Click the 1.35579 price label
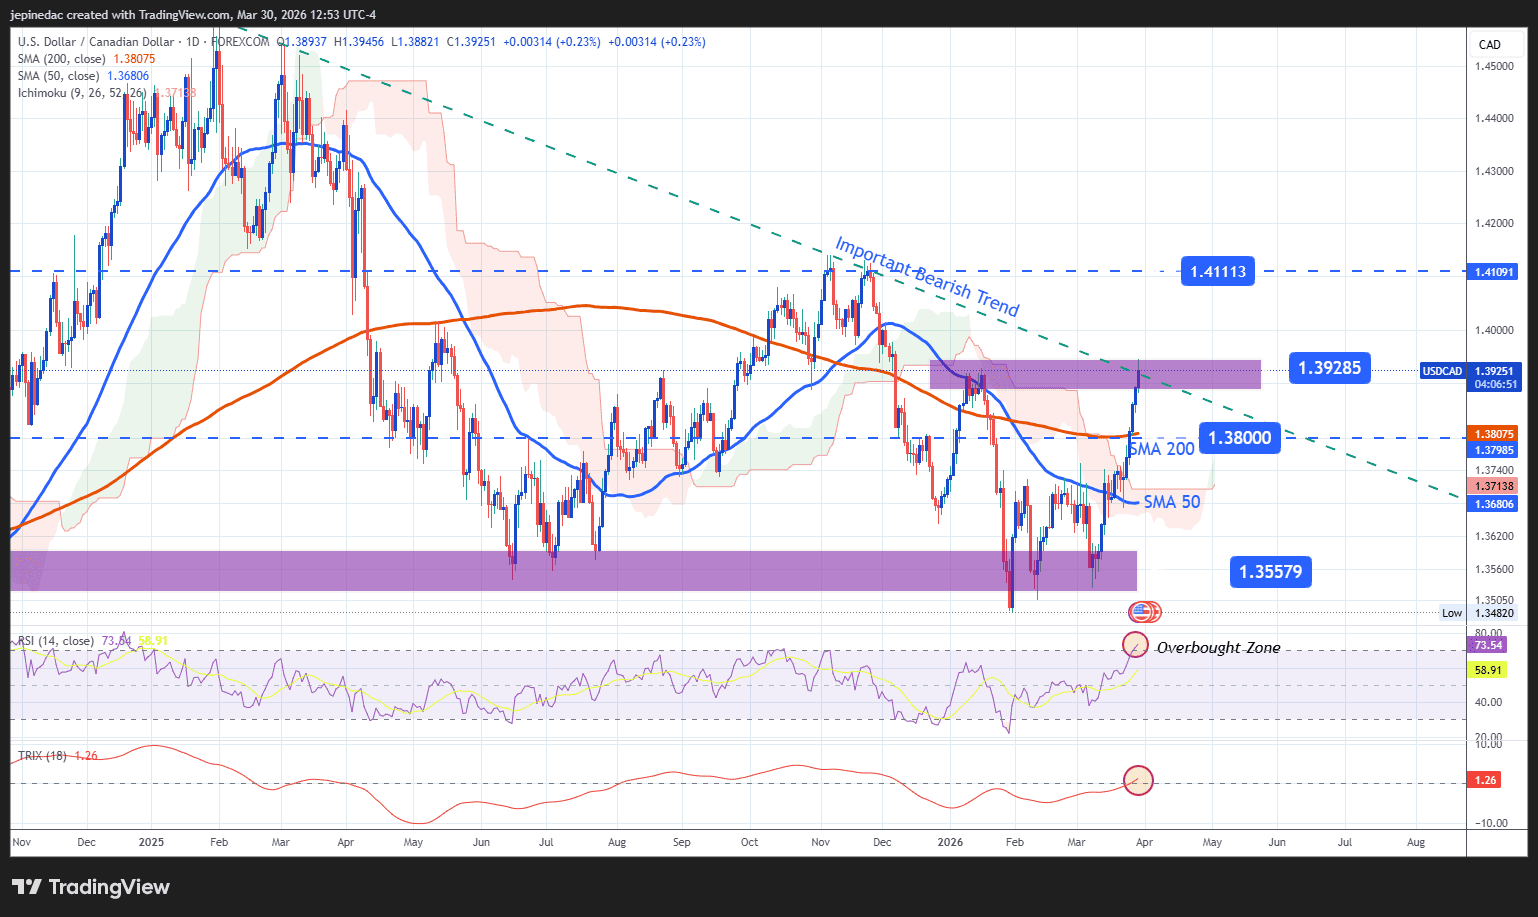 (1270, 572)
